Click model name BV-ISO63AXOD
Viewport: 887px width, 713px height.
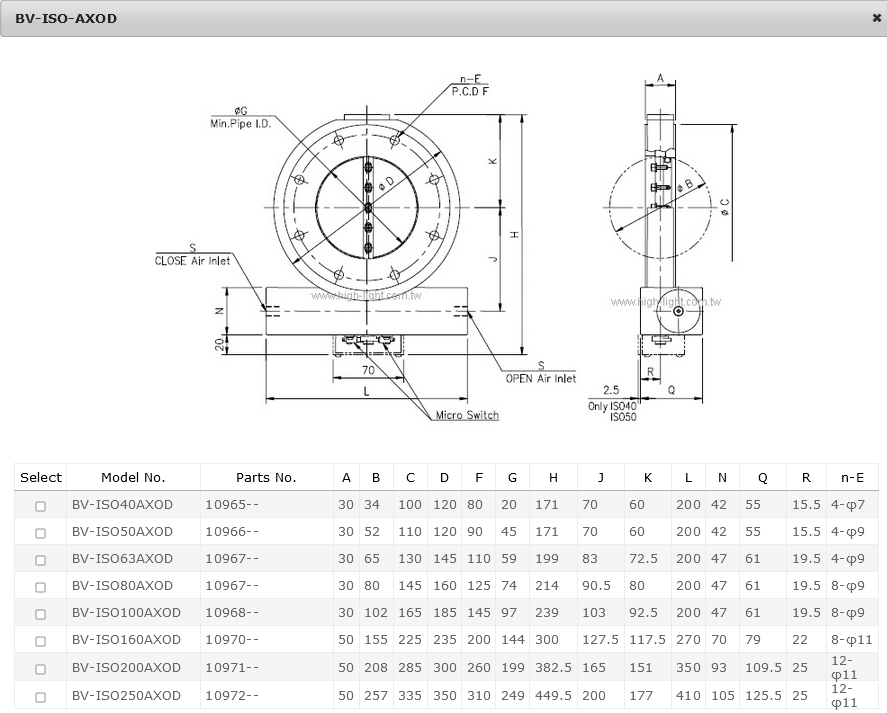pyautogui.click(x=122, y=559)
